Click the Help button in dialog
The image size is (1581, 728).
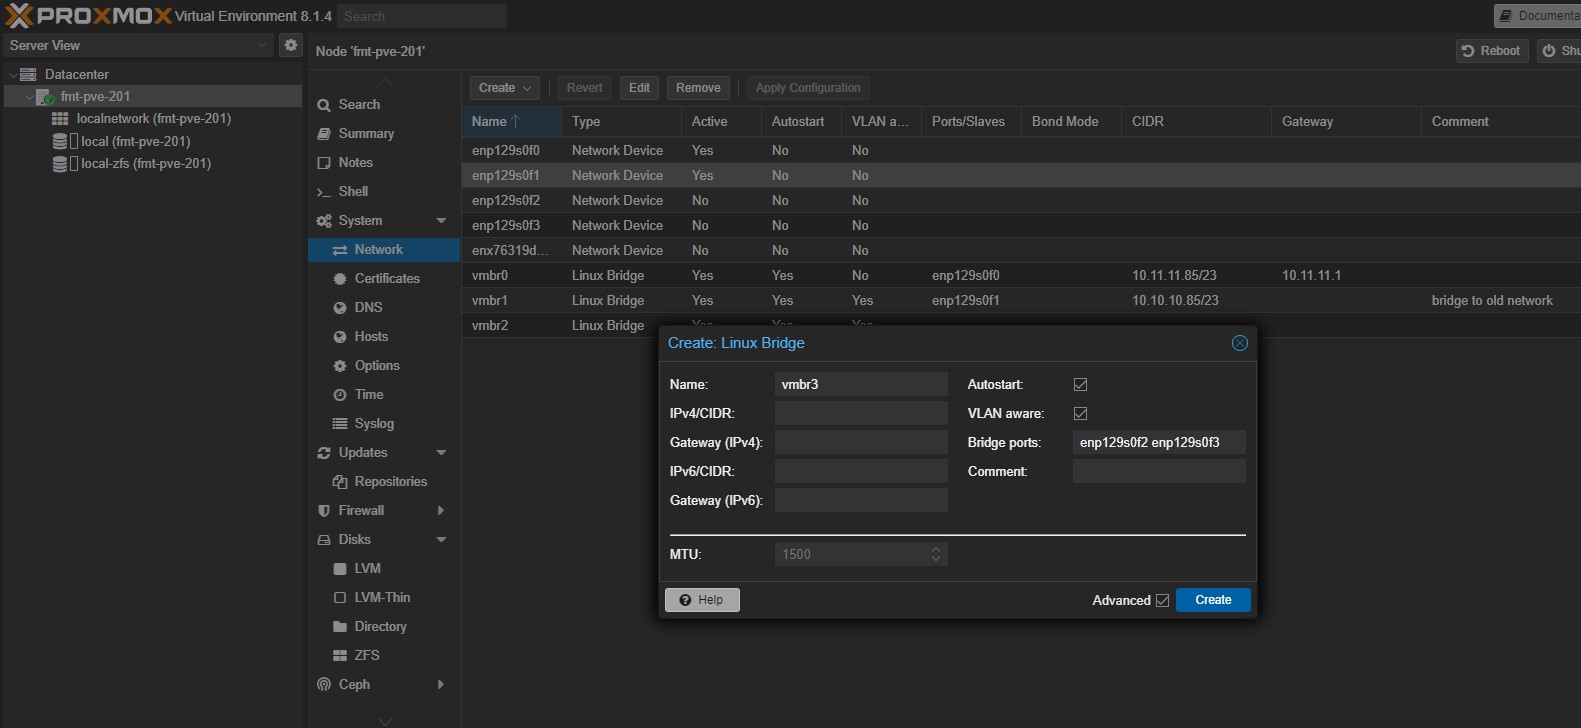click(702, 600)
